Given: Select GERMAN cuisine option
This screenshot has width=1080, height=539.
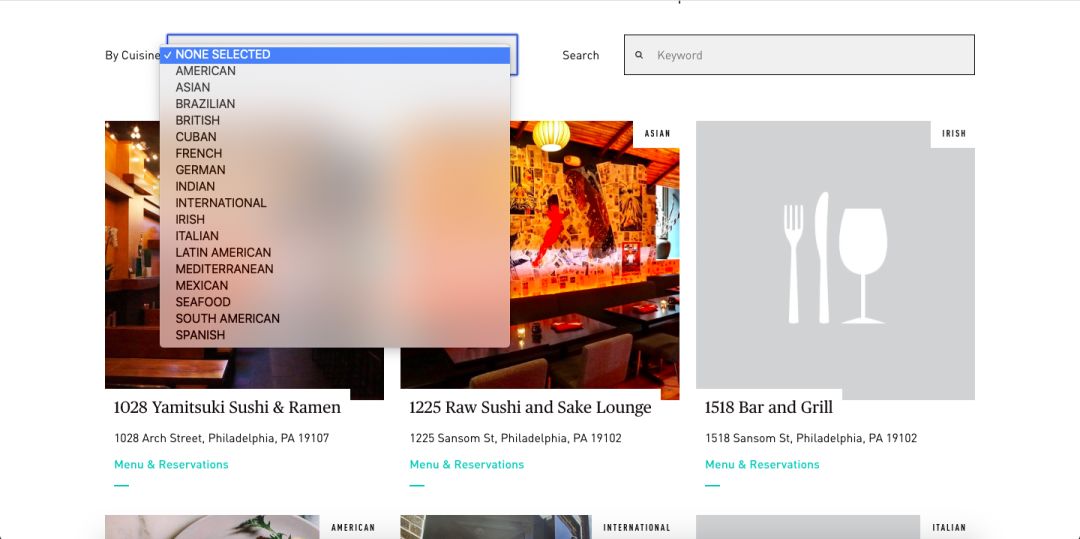Looking at the screenshot, I should click(x=335, y=170).
